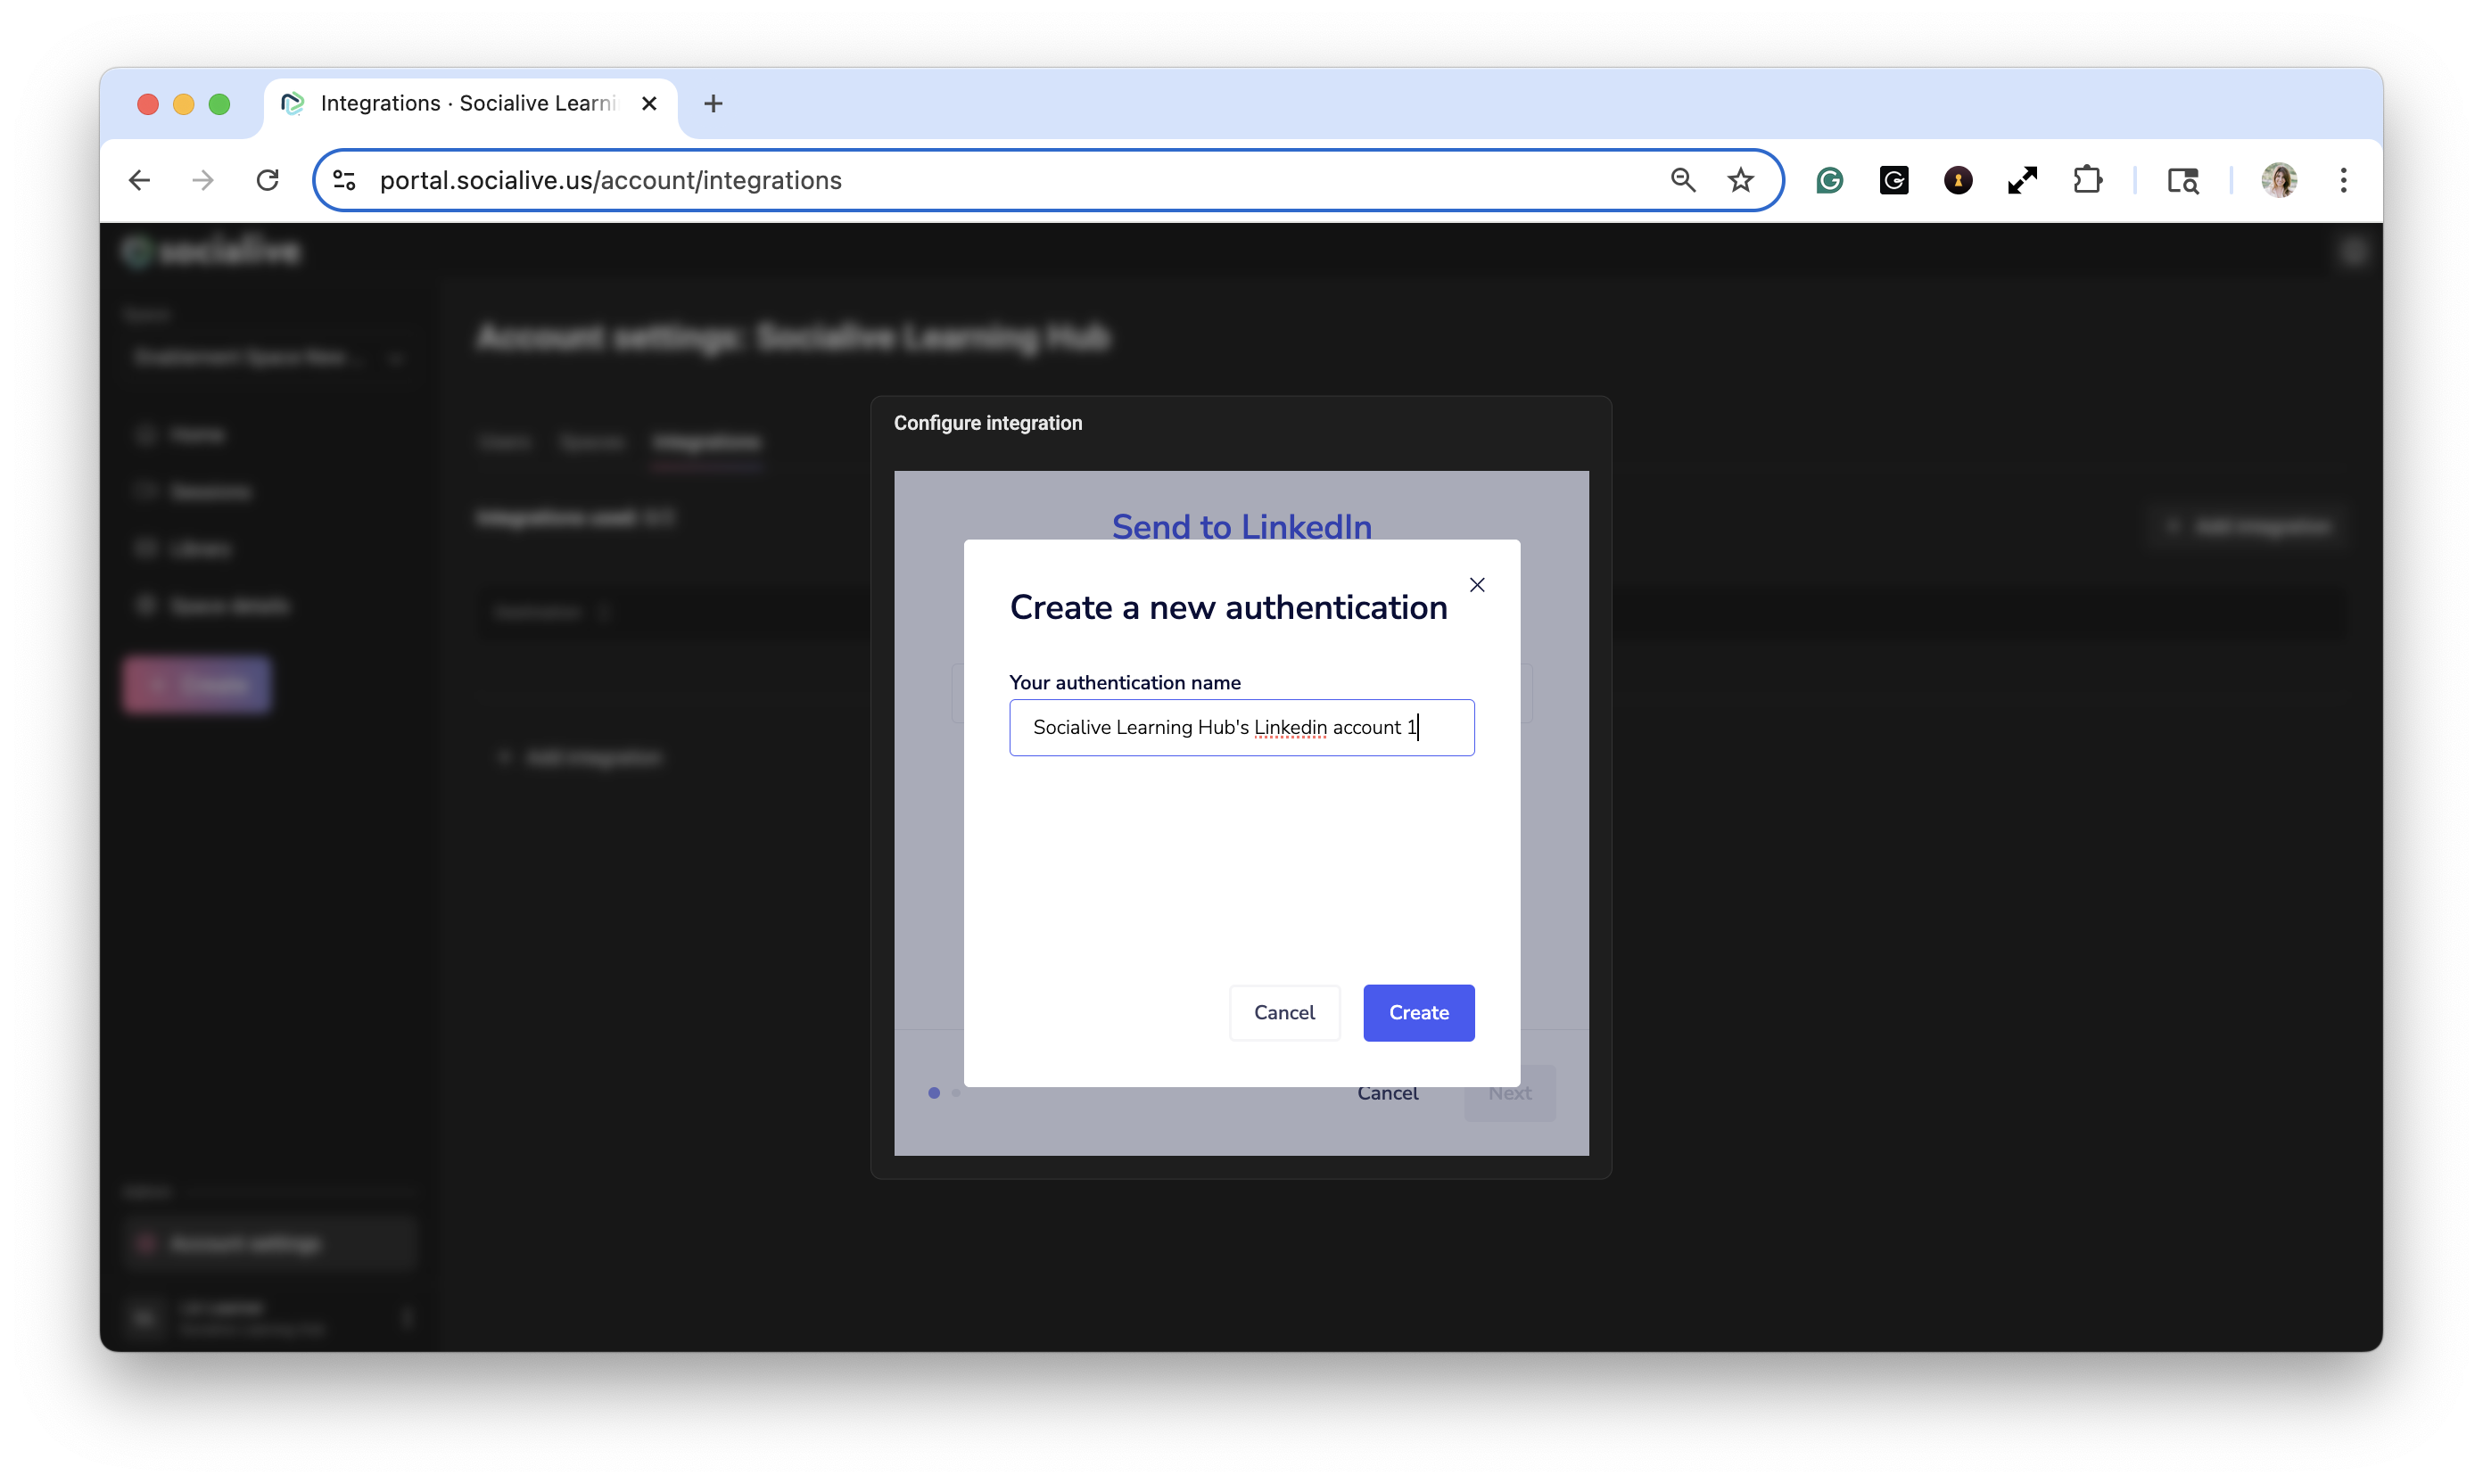Go forward in browser history
The height and width of the screenshot is (1484, 2483).
(x=203, y=180)
